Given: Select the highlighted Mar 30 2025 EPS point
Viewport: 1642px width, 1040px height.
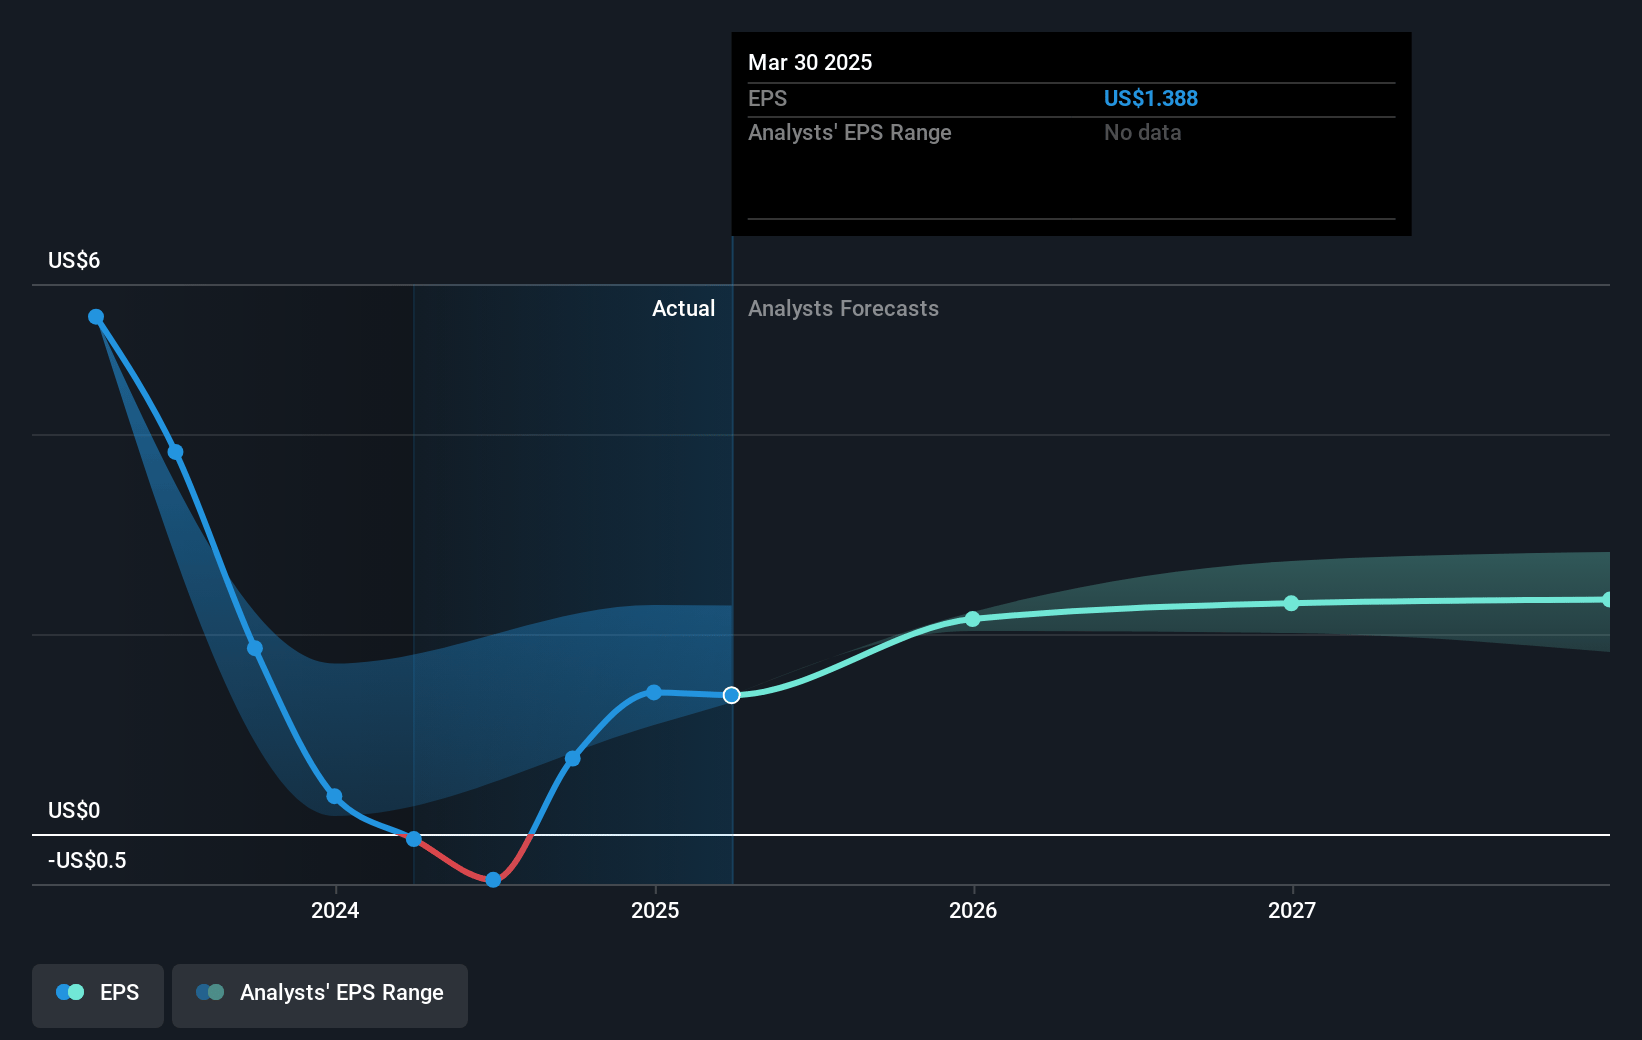Looking at the screenshot, I should 732,695.
